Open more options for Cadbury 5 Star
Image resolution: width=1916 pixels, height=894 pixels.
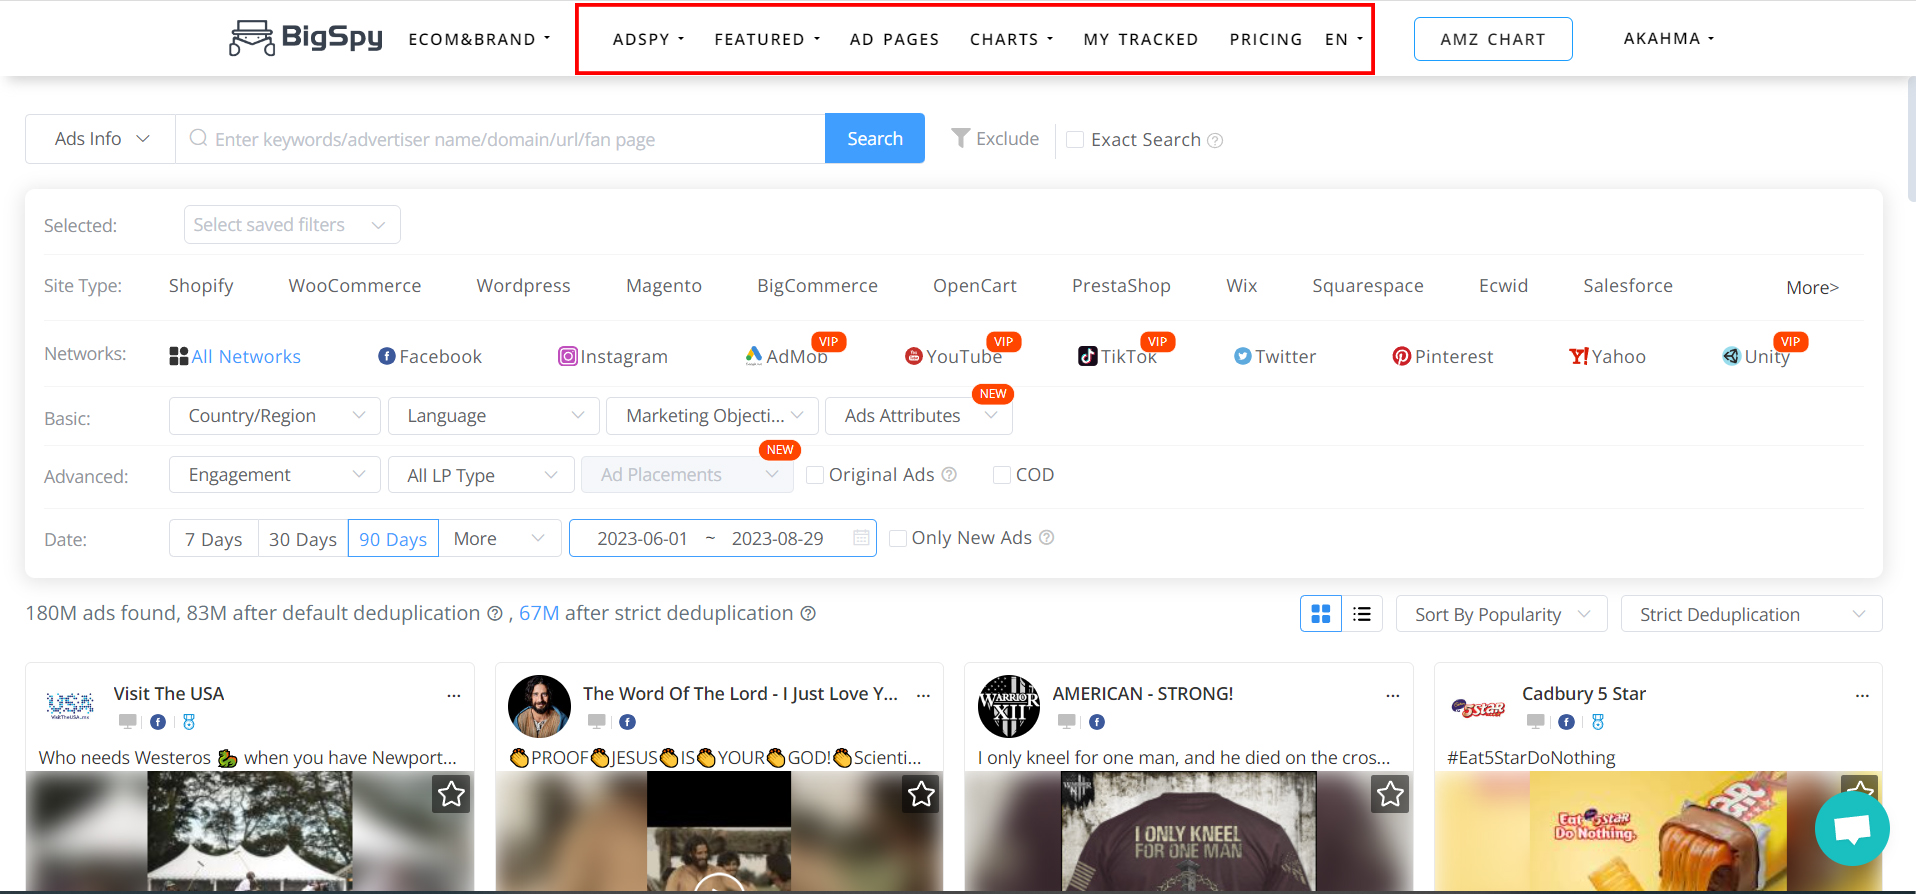click(1862, 695)
